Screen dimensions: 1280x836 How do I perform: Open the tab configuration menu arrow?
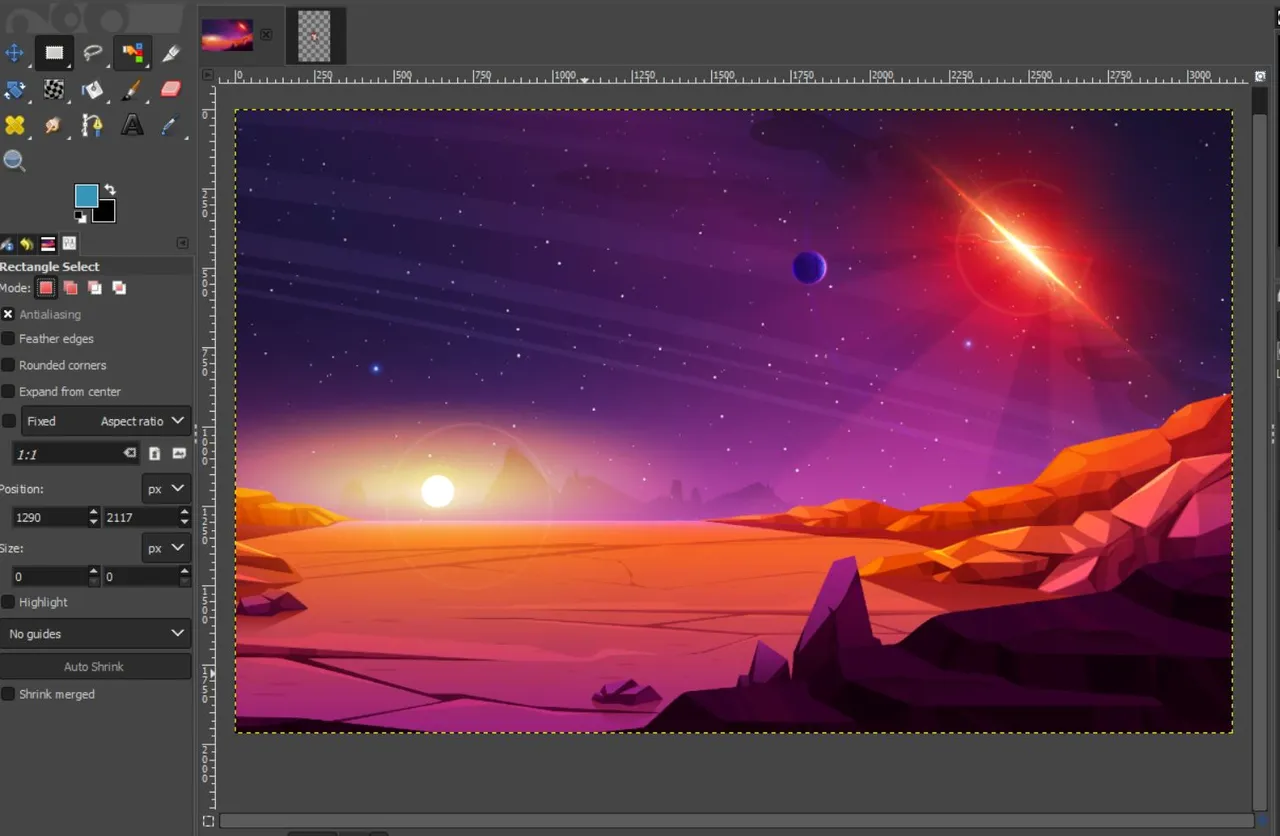(182, 243)
